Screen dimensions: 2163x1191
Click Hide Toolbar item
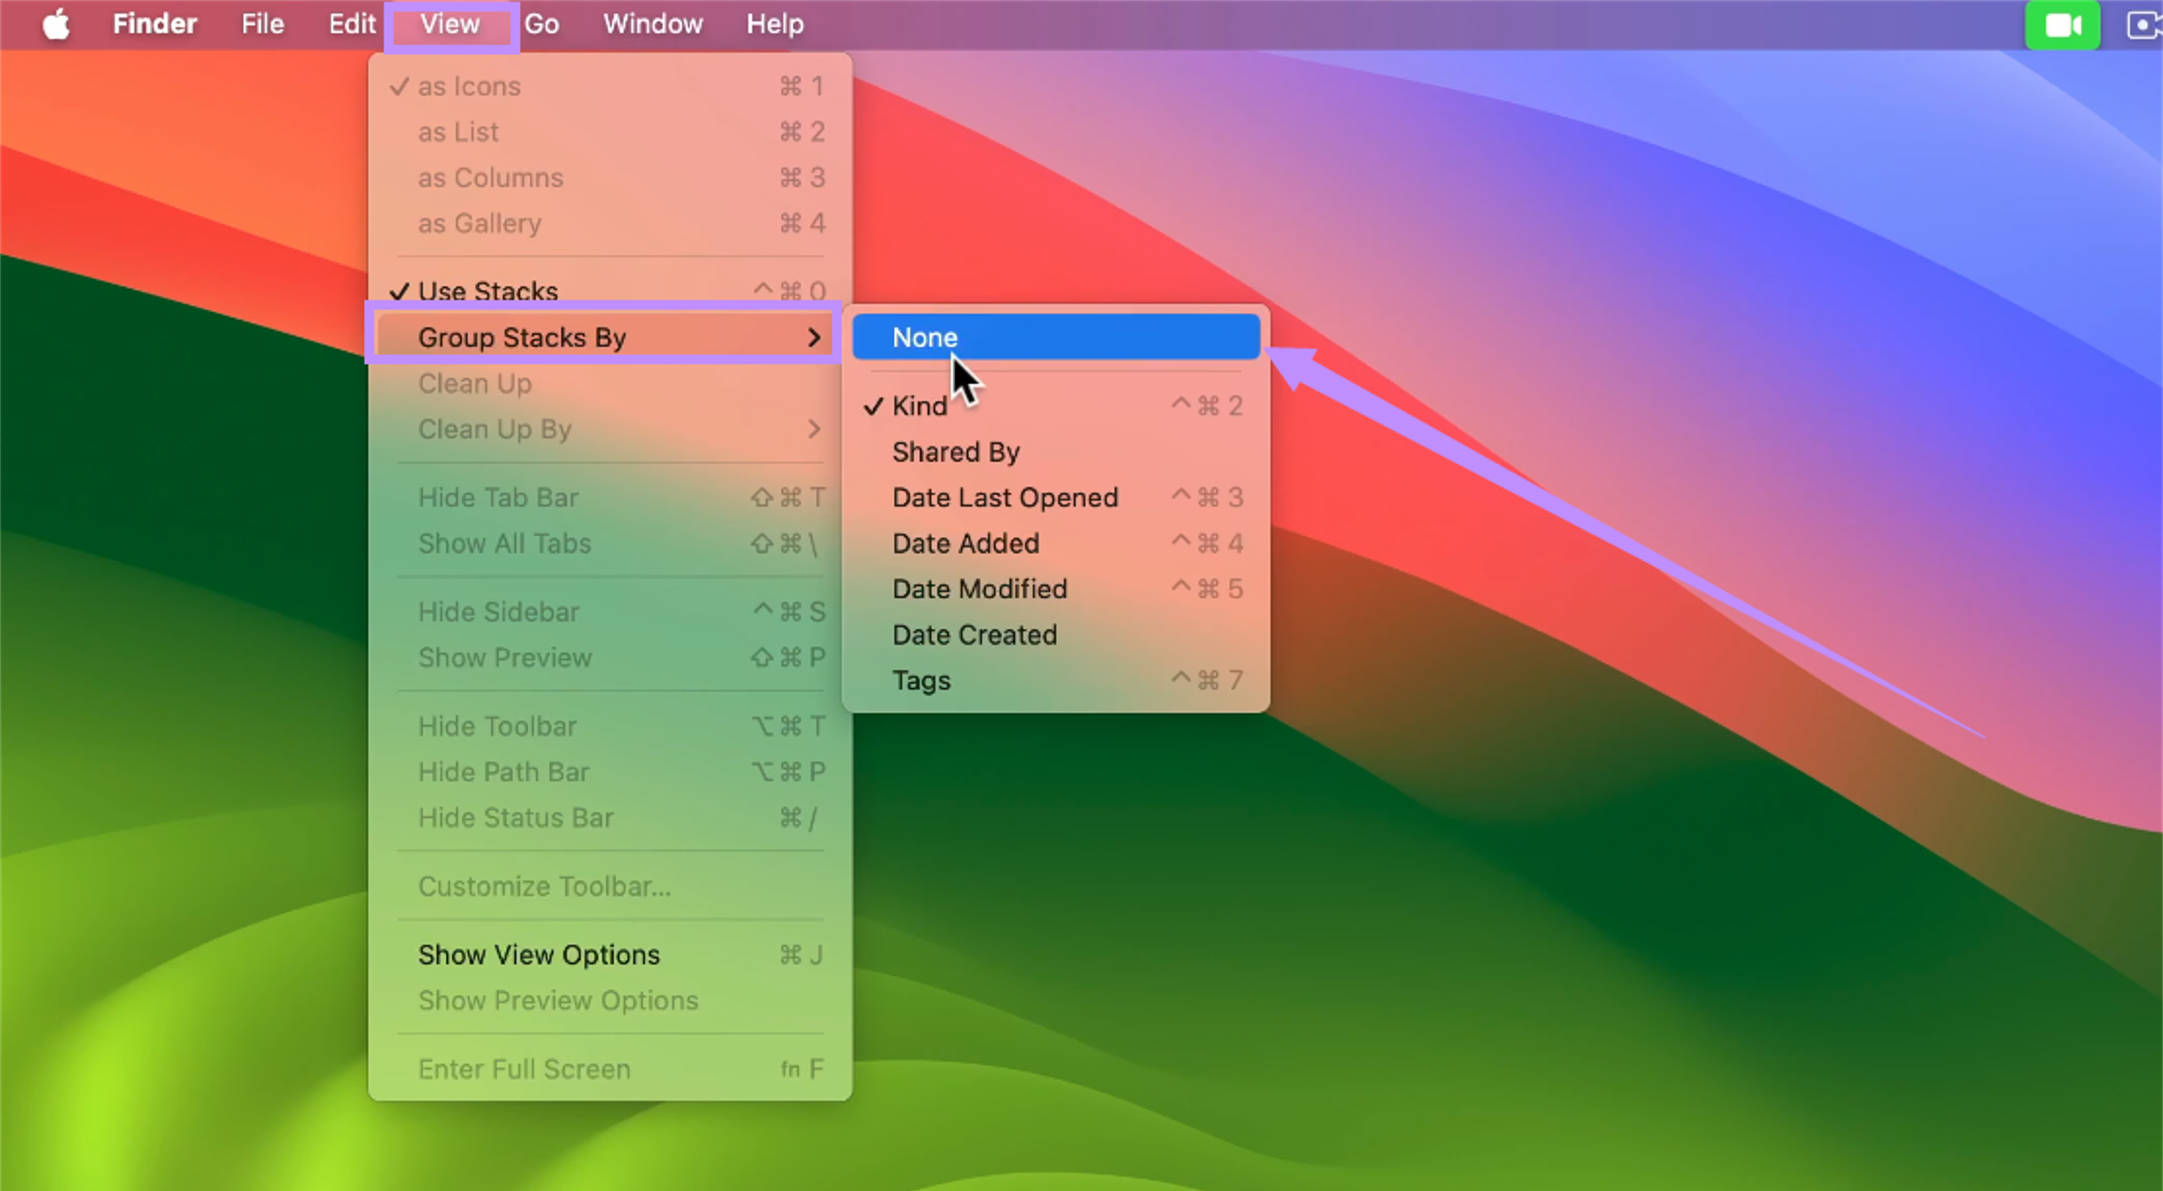click(x=610, y=726)
